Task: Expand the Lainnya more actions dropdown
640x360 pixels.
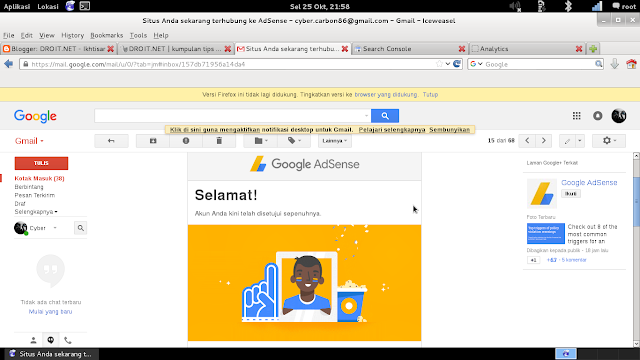Action: (x=334, y=141)
